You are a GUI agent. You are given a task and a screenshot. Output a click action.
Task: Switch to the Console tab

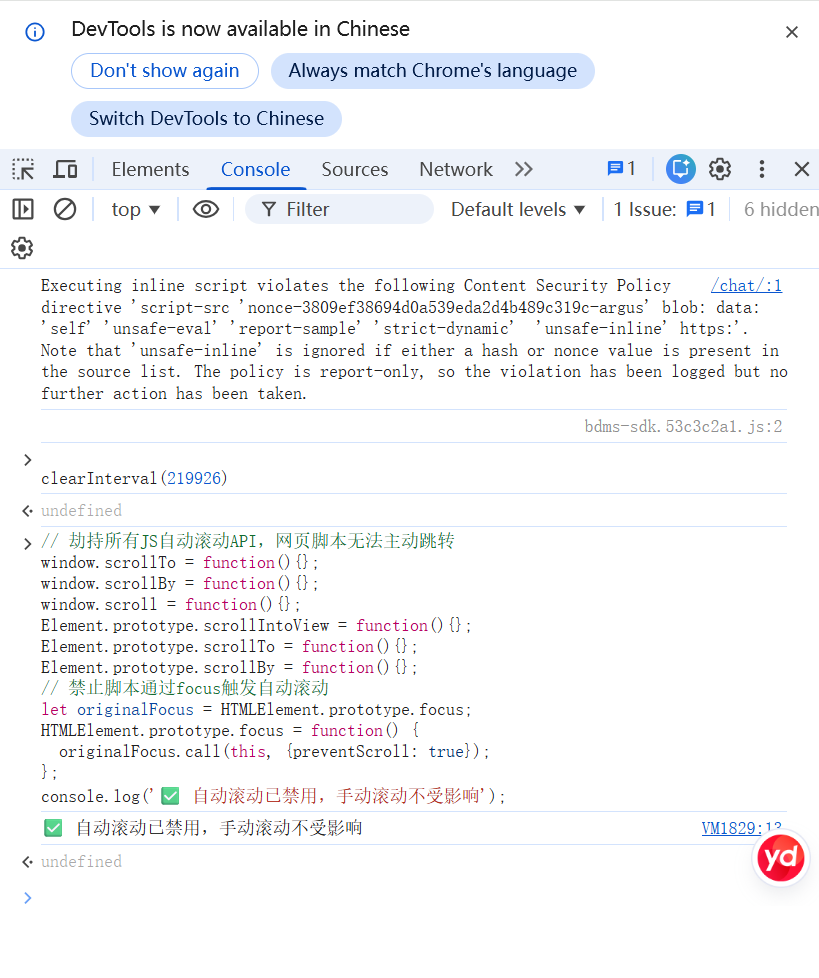point(256,169)
